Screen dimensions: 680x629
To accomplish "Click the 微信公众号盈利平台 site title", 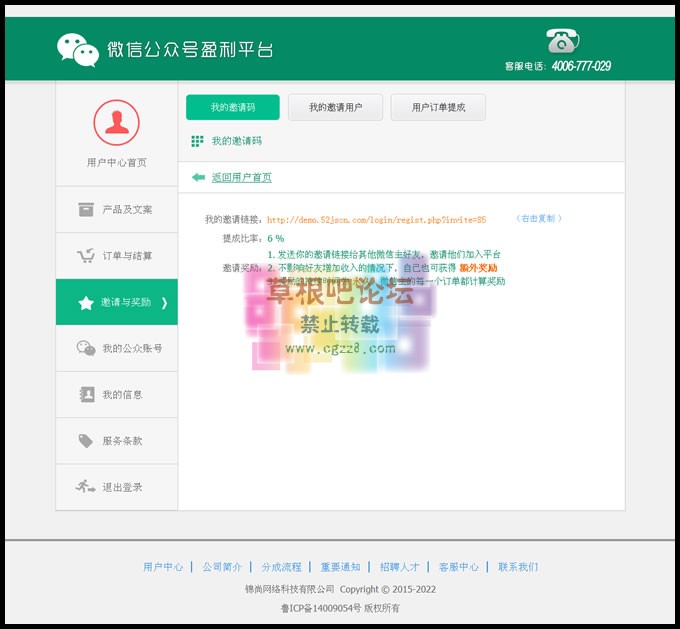I will 190,50.
